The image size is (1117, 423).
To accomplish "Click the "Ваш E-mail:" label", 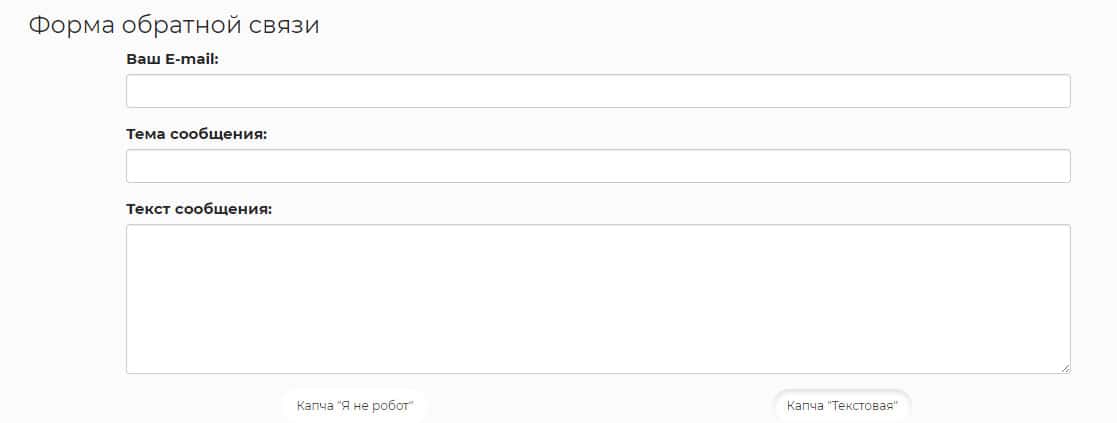I will click(172, 59).
